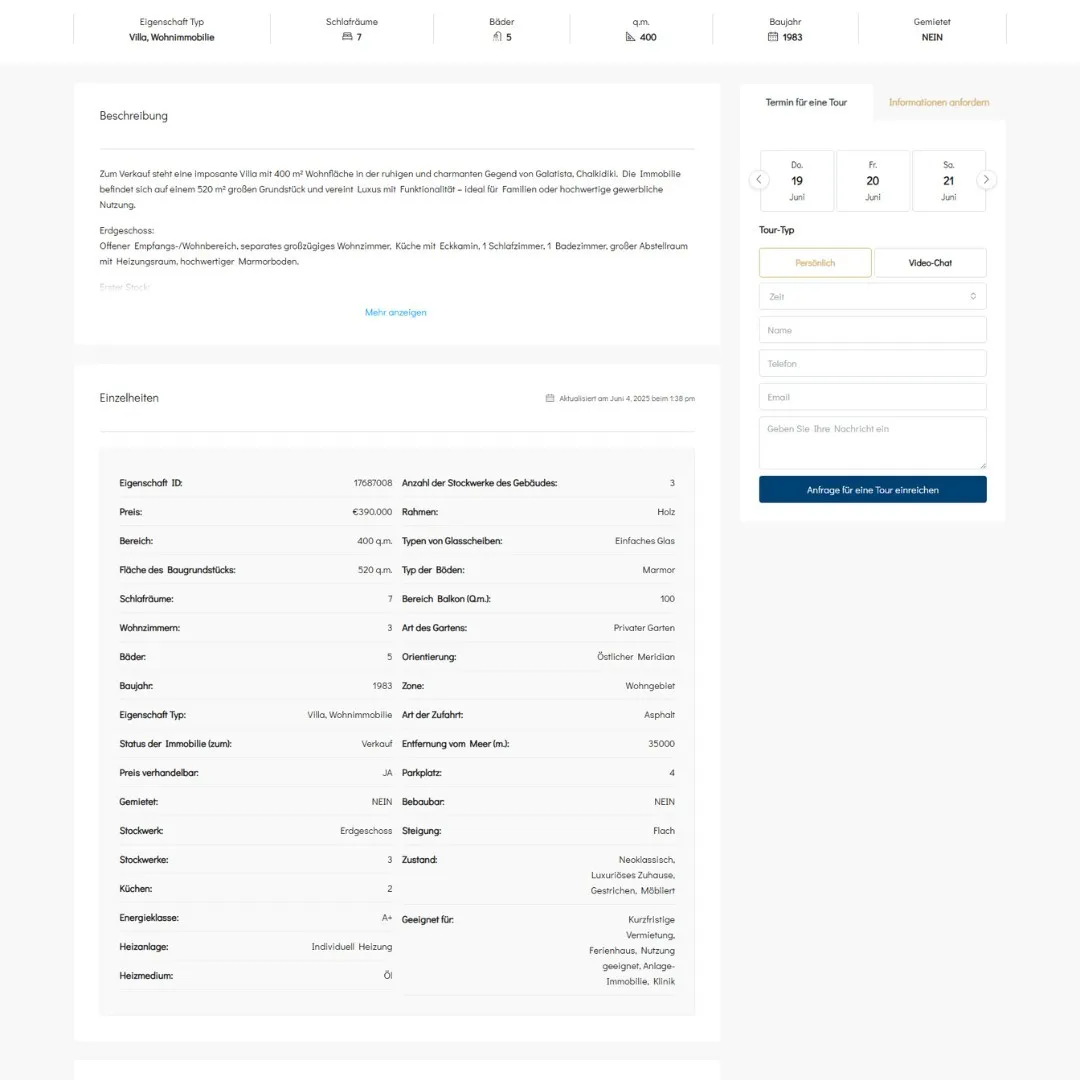Select Video-Chat tour type
Screen dimensions: 1080x1080
point(930,262)
